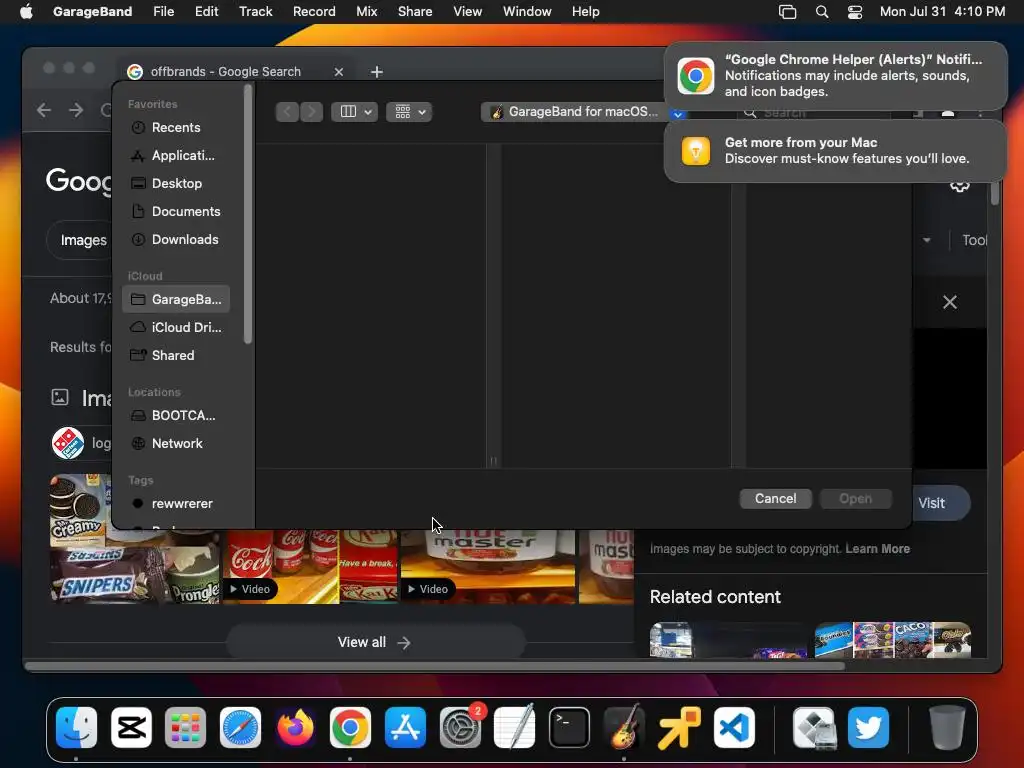
Task: Select the GarageBand iCloud folder in sidebar
Action: pyautogui.click(x=176, y=299)
